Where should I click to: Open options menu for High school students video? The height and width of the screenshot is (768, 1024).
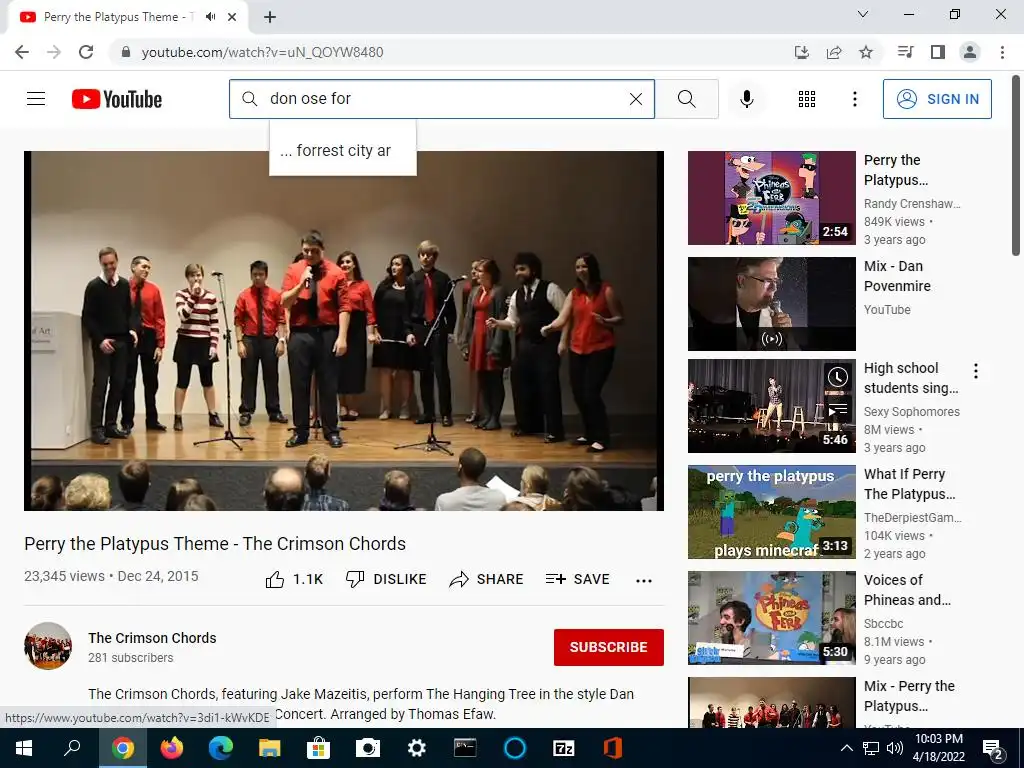point(976,371)
